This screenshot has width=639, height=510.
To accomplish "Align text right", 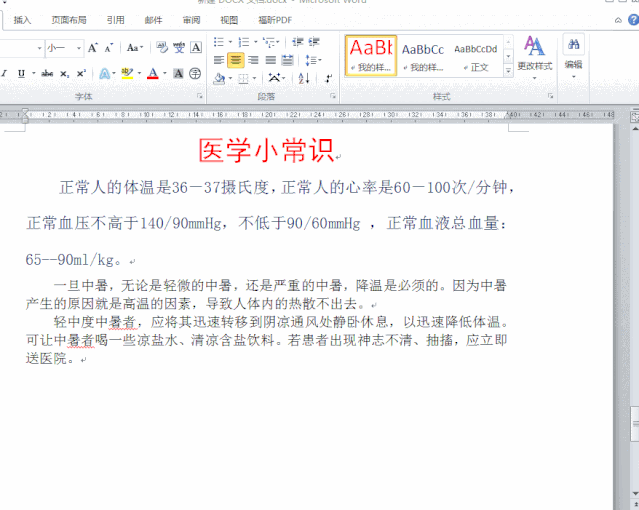I will [253, 60].
